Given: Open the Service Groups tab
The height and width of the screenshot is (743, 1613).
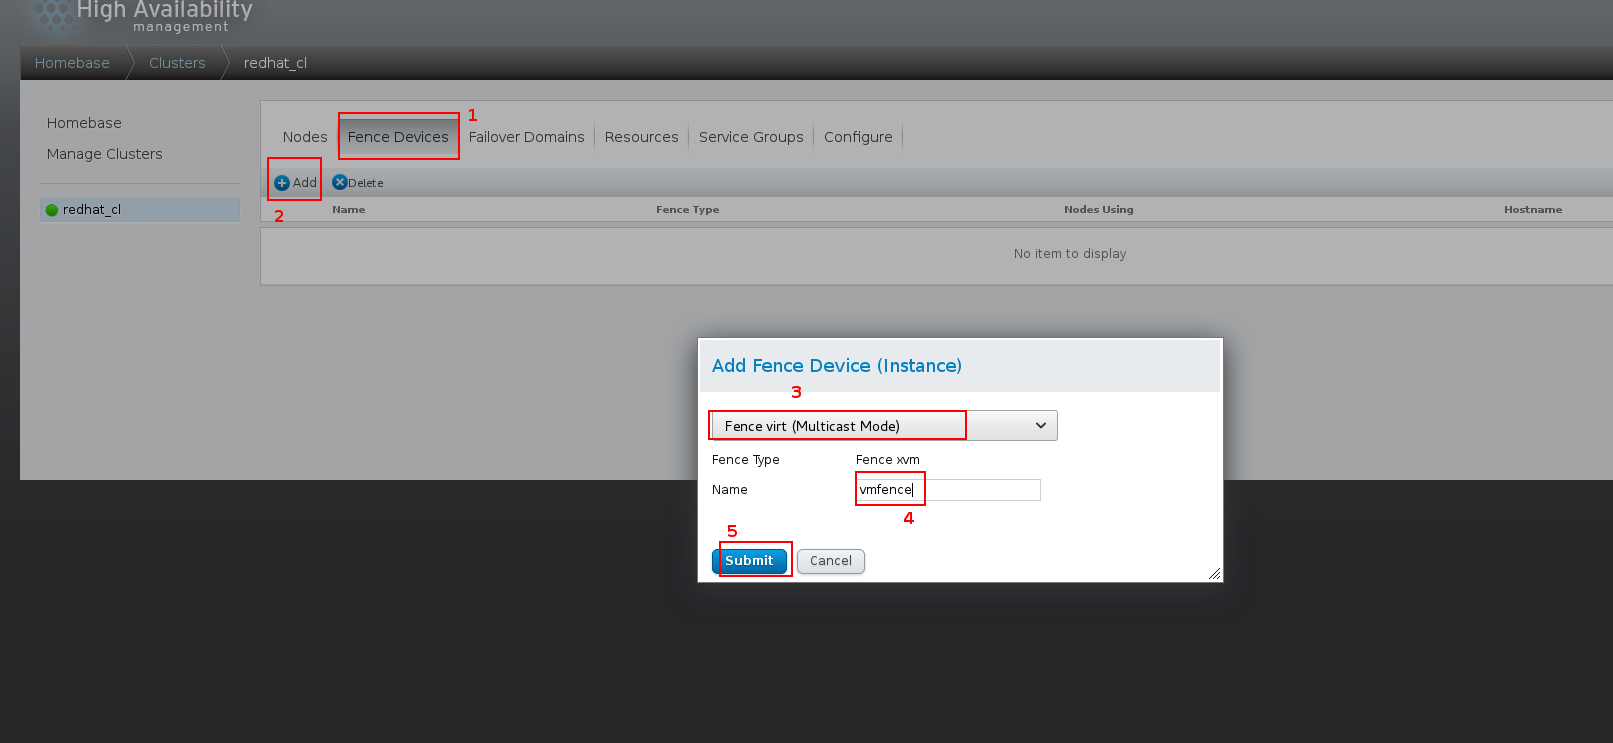Looking at the screenshot, I should tap(751, 137).
